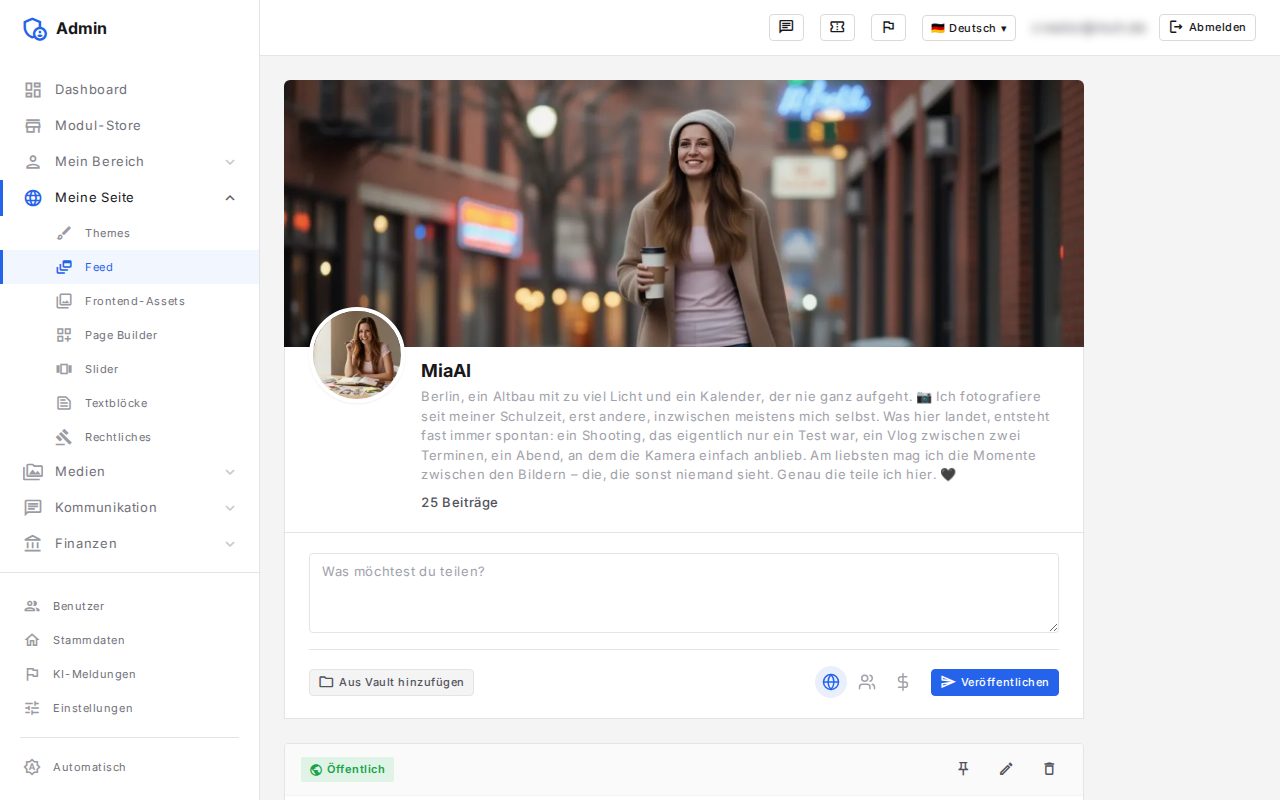Image resolution: width=1280 pixels, height=800 pixels.
Task: Click the Rechtliches gavel icon
Action: pos(64,437)
